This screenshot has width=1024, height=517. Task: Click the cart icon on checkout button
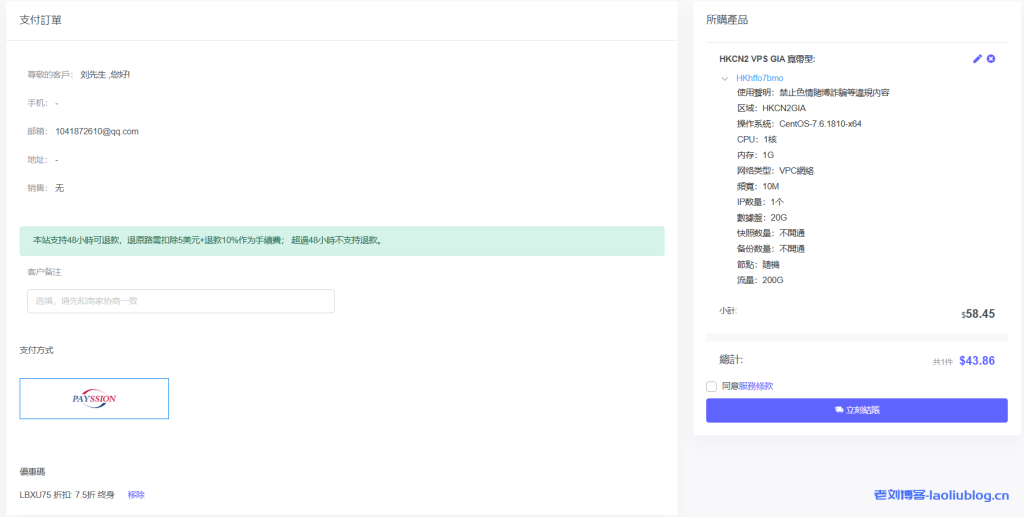coord(838,410)
